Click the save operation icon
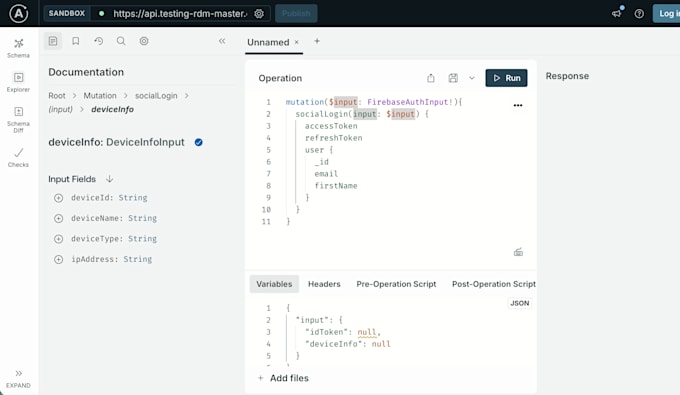Screen dimensions: 680x395 [x=453, y=78]
